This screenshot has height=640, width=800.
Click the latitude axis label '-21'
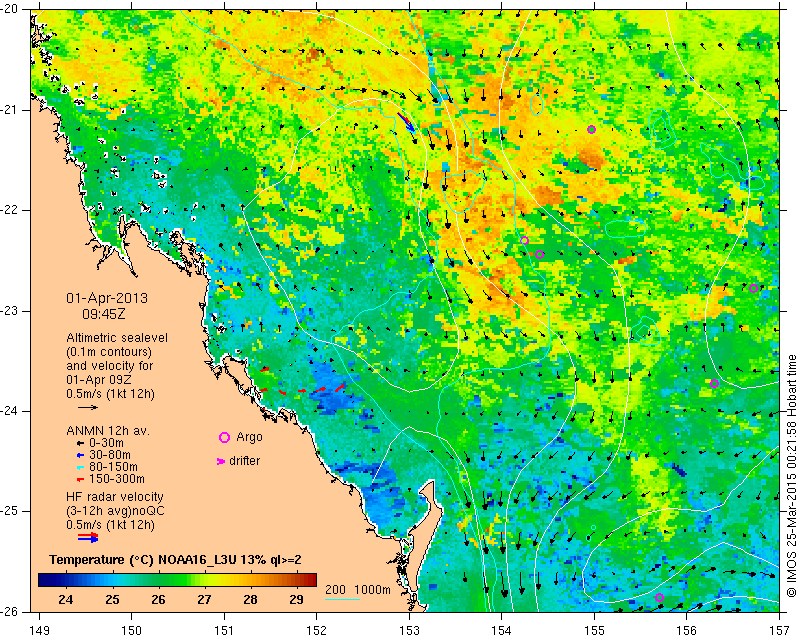point(10,110)
